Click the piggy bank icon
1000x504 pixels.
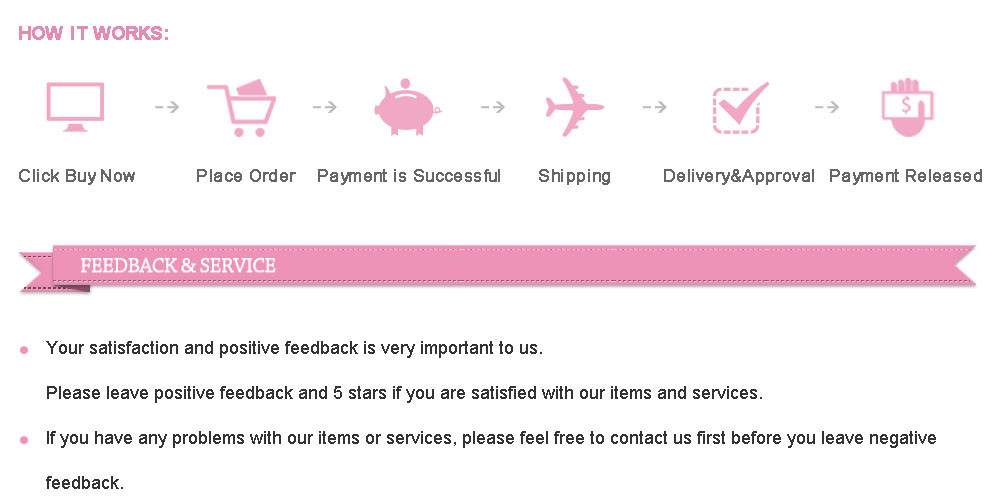pos(407,107)
